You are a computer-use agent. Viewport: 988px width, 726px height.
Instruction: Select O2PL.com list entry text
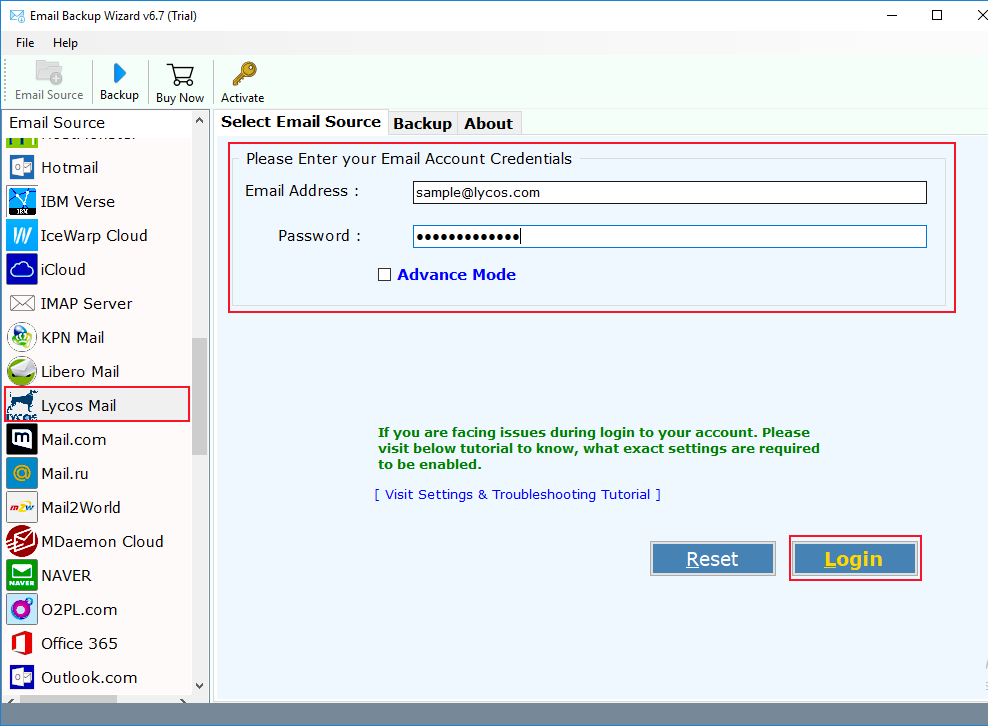(79, 610)
